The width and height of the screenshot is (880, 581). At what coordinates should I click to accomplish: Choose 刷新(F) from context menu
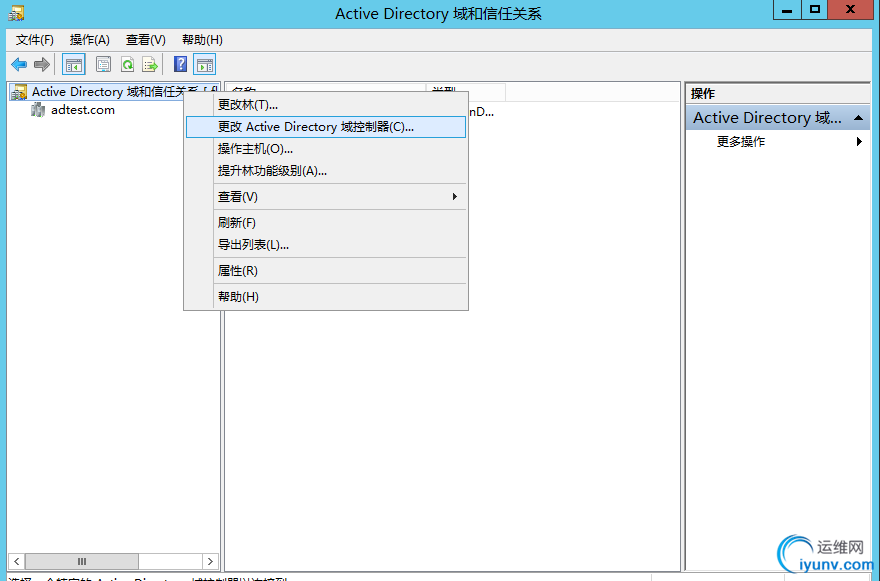326,223
